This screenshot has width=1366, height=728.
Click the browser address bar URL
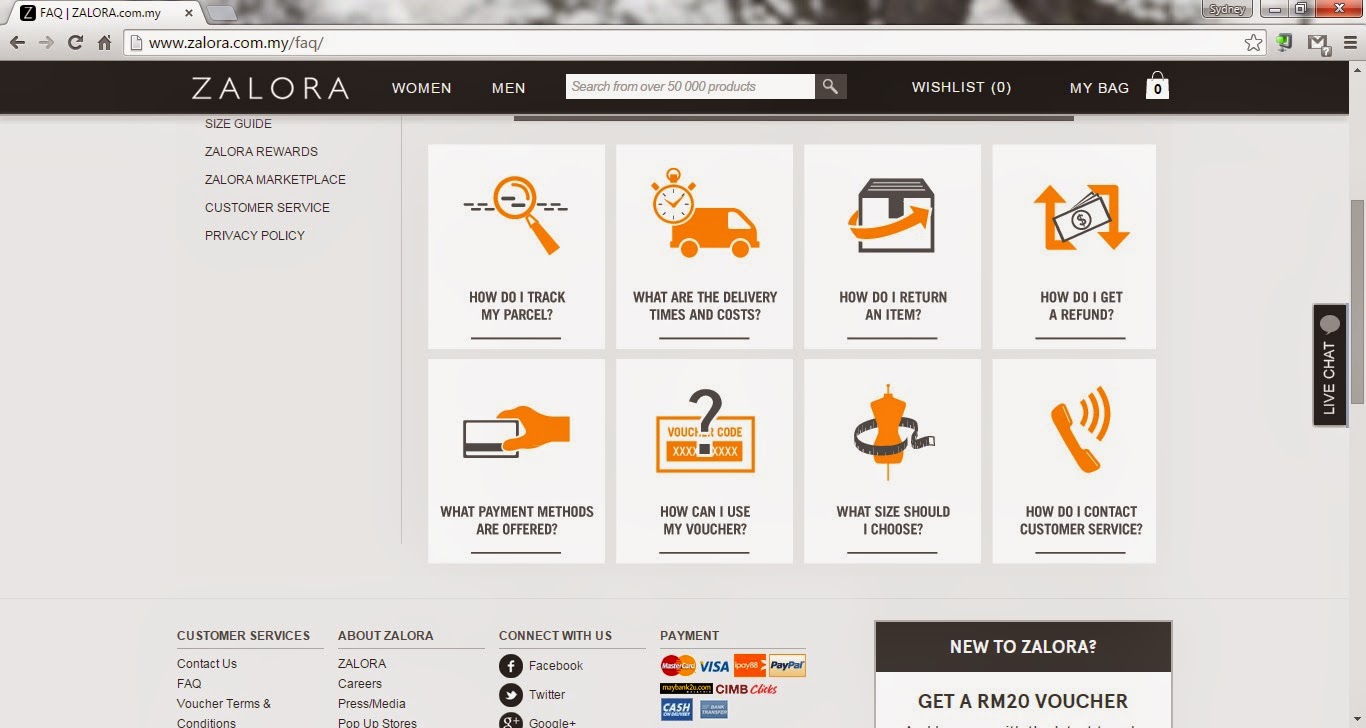point(236,43)
